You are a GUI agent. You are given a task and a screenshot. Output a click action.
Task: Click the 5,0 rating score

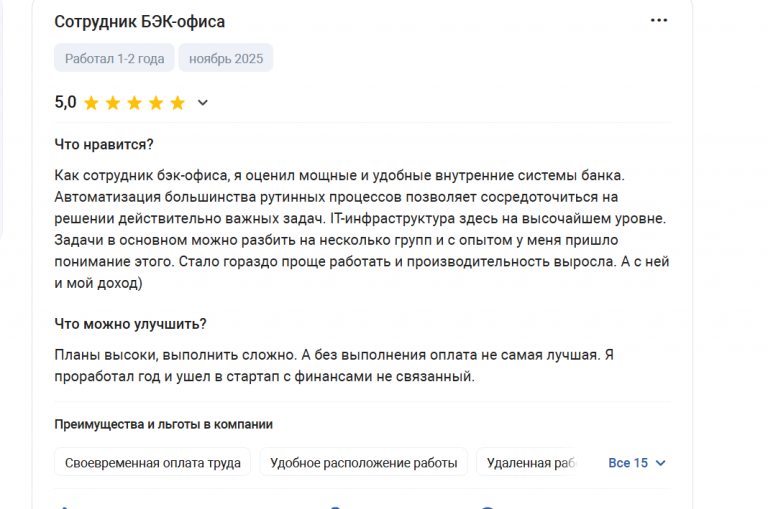65,102
